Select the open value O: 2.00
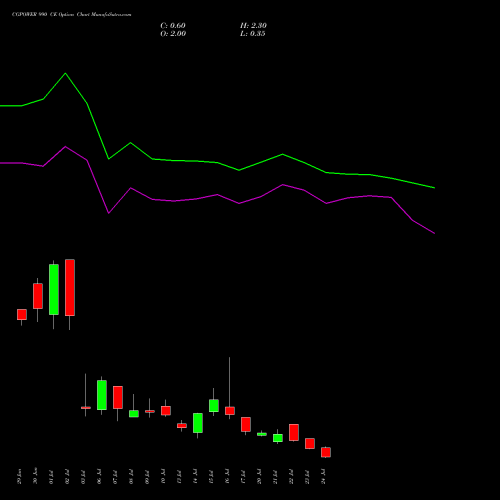500x500 pixels. coord(173,34)
